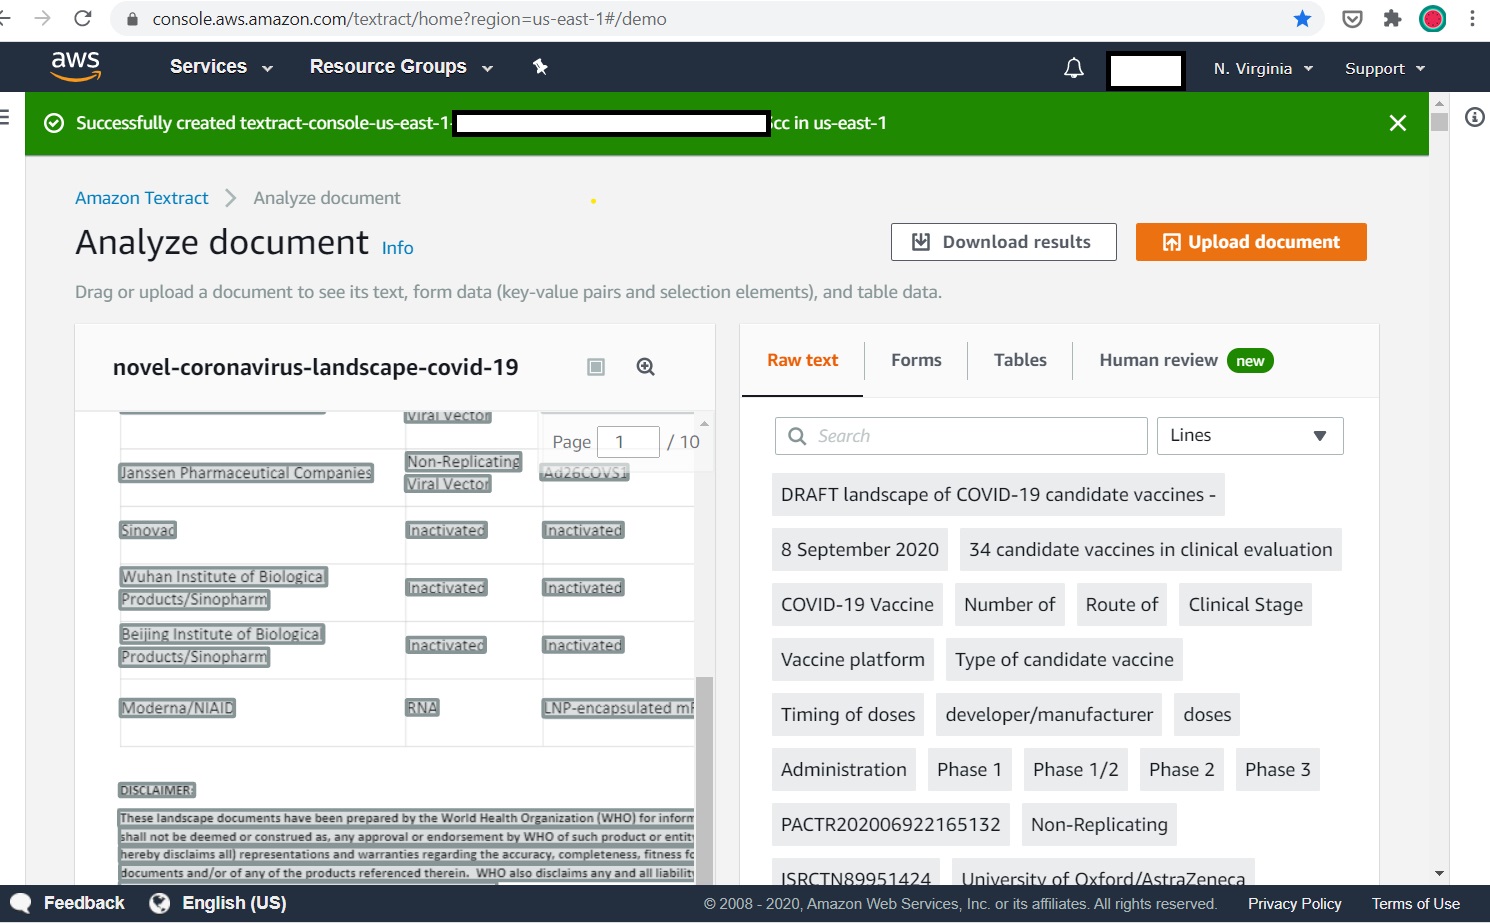Expand the N. Virginia region selector

pyautogui.click(x=1262, y=69)
